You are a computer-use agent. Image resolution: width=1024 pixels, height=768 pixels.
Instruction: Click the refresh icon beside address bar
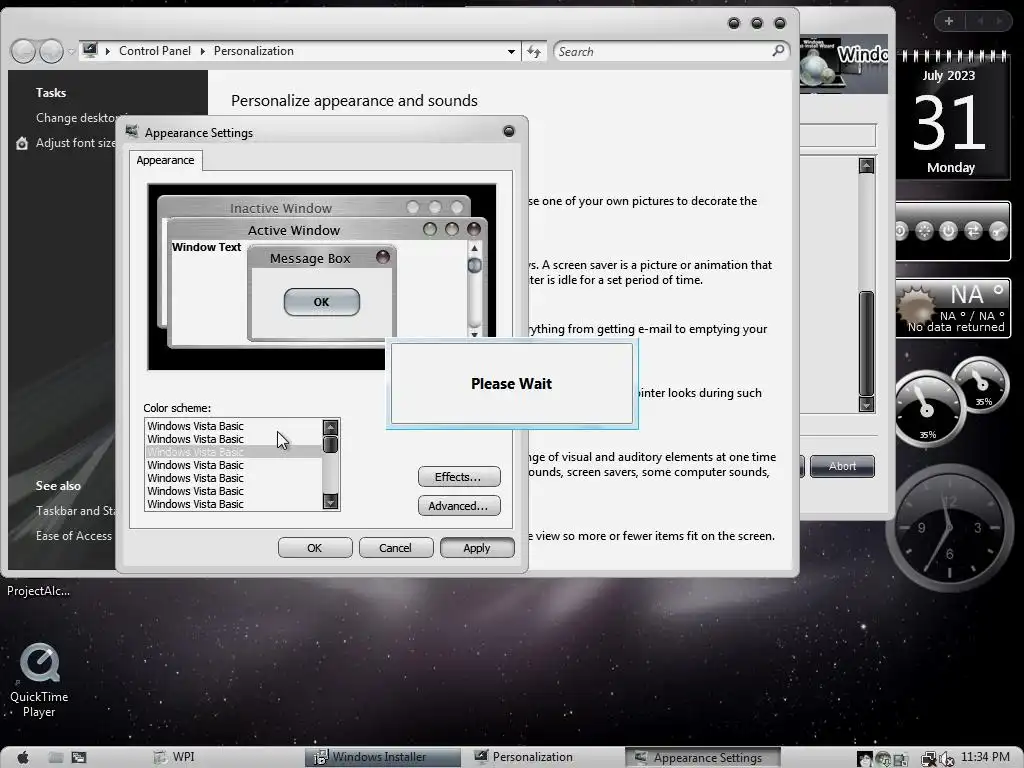(534, 52)
